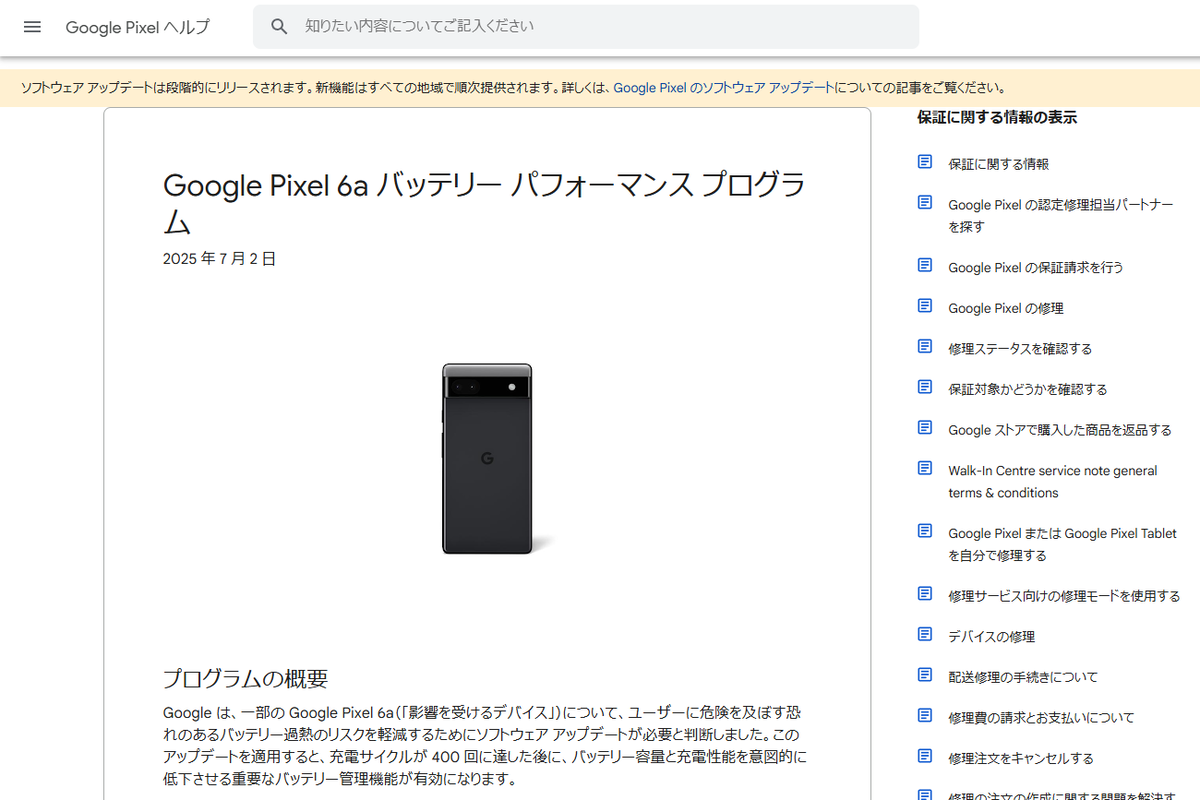Click article icon beside 修理ステータスを確認する

click(925, 346)
